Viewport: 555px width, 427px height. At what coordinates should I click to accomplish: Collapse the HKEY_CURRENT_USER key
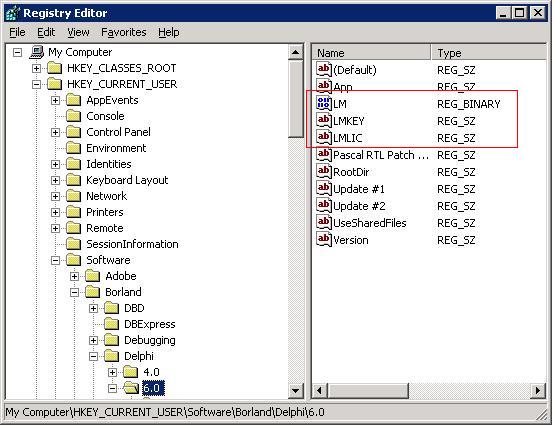coord(36,84)
